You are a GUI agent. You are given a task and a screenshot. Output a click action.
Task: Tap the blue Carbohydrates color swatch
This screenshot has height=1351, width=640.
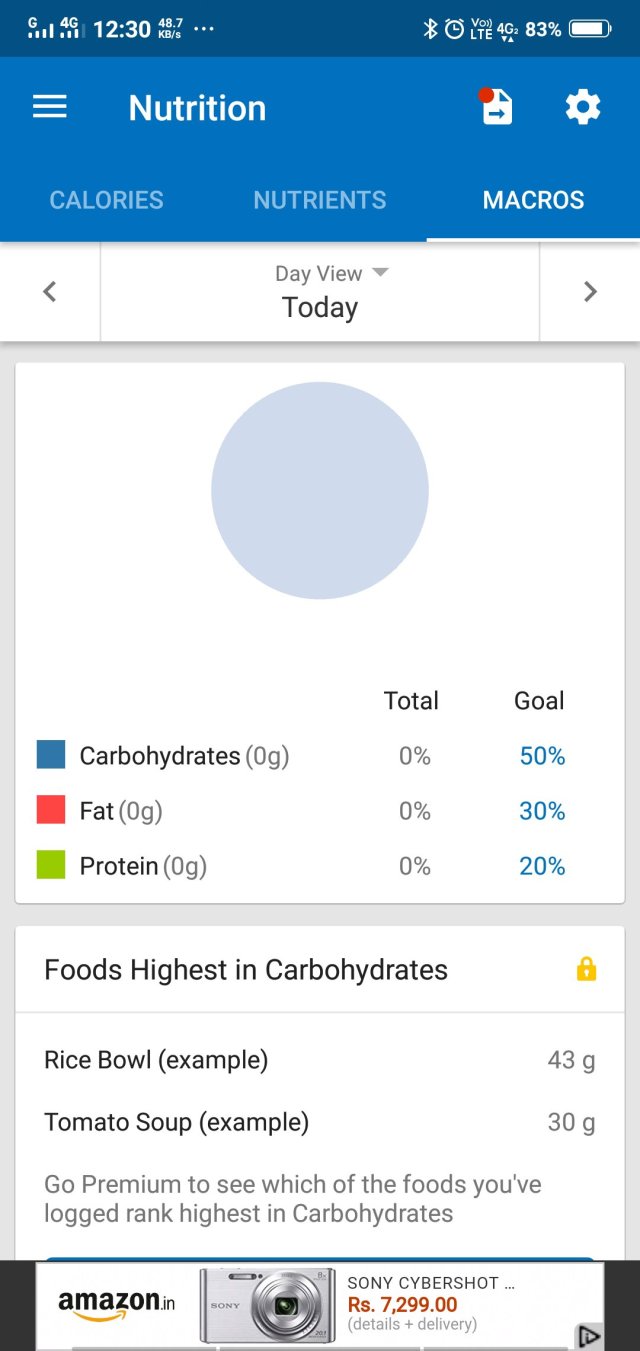(x=51, y=755)
